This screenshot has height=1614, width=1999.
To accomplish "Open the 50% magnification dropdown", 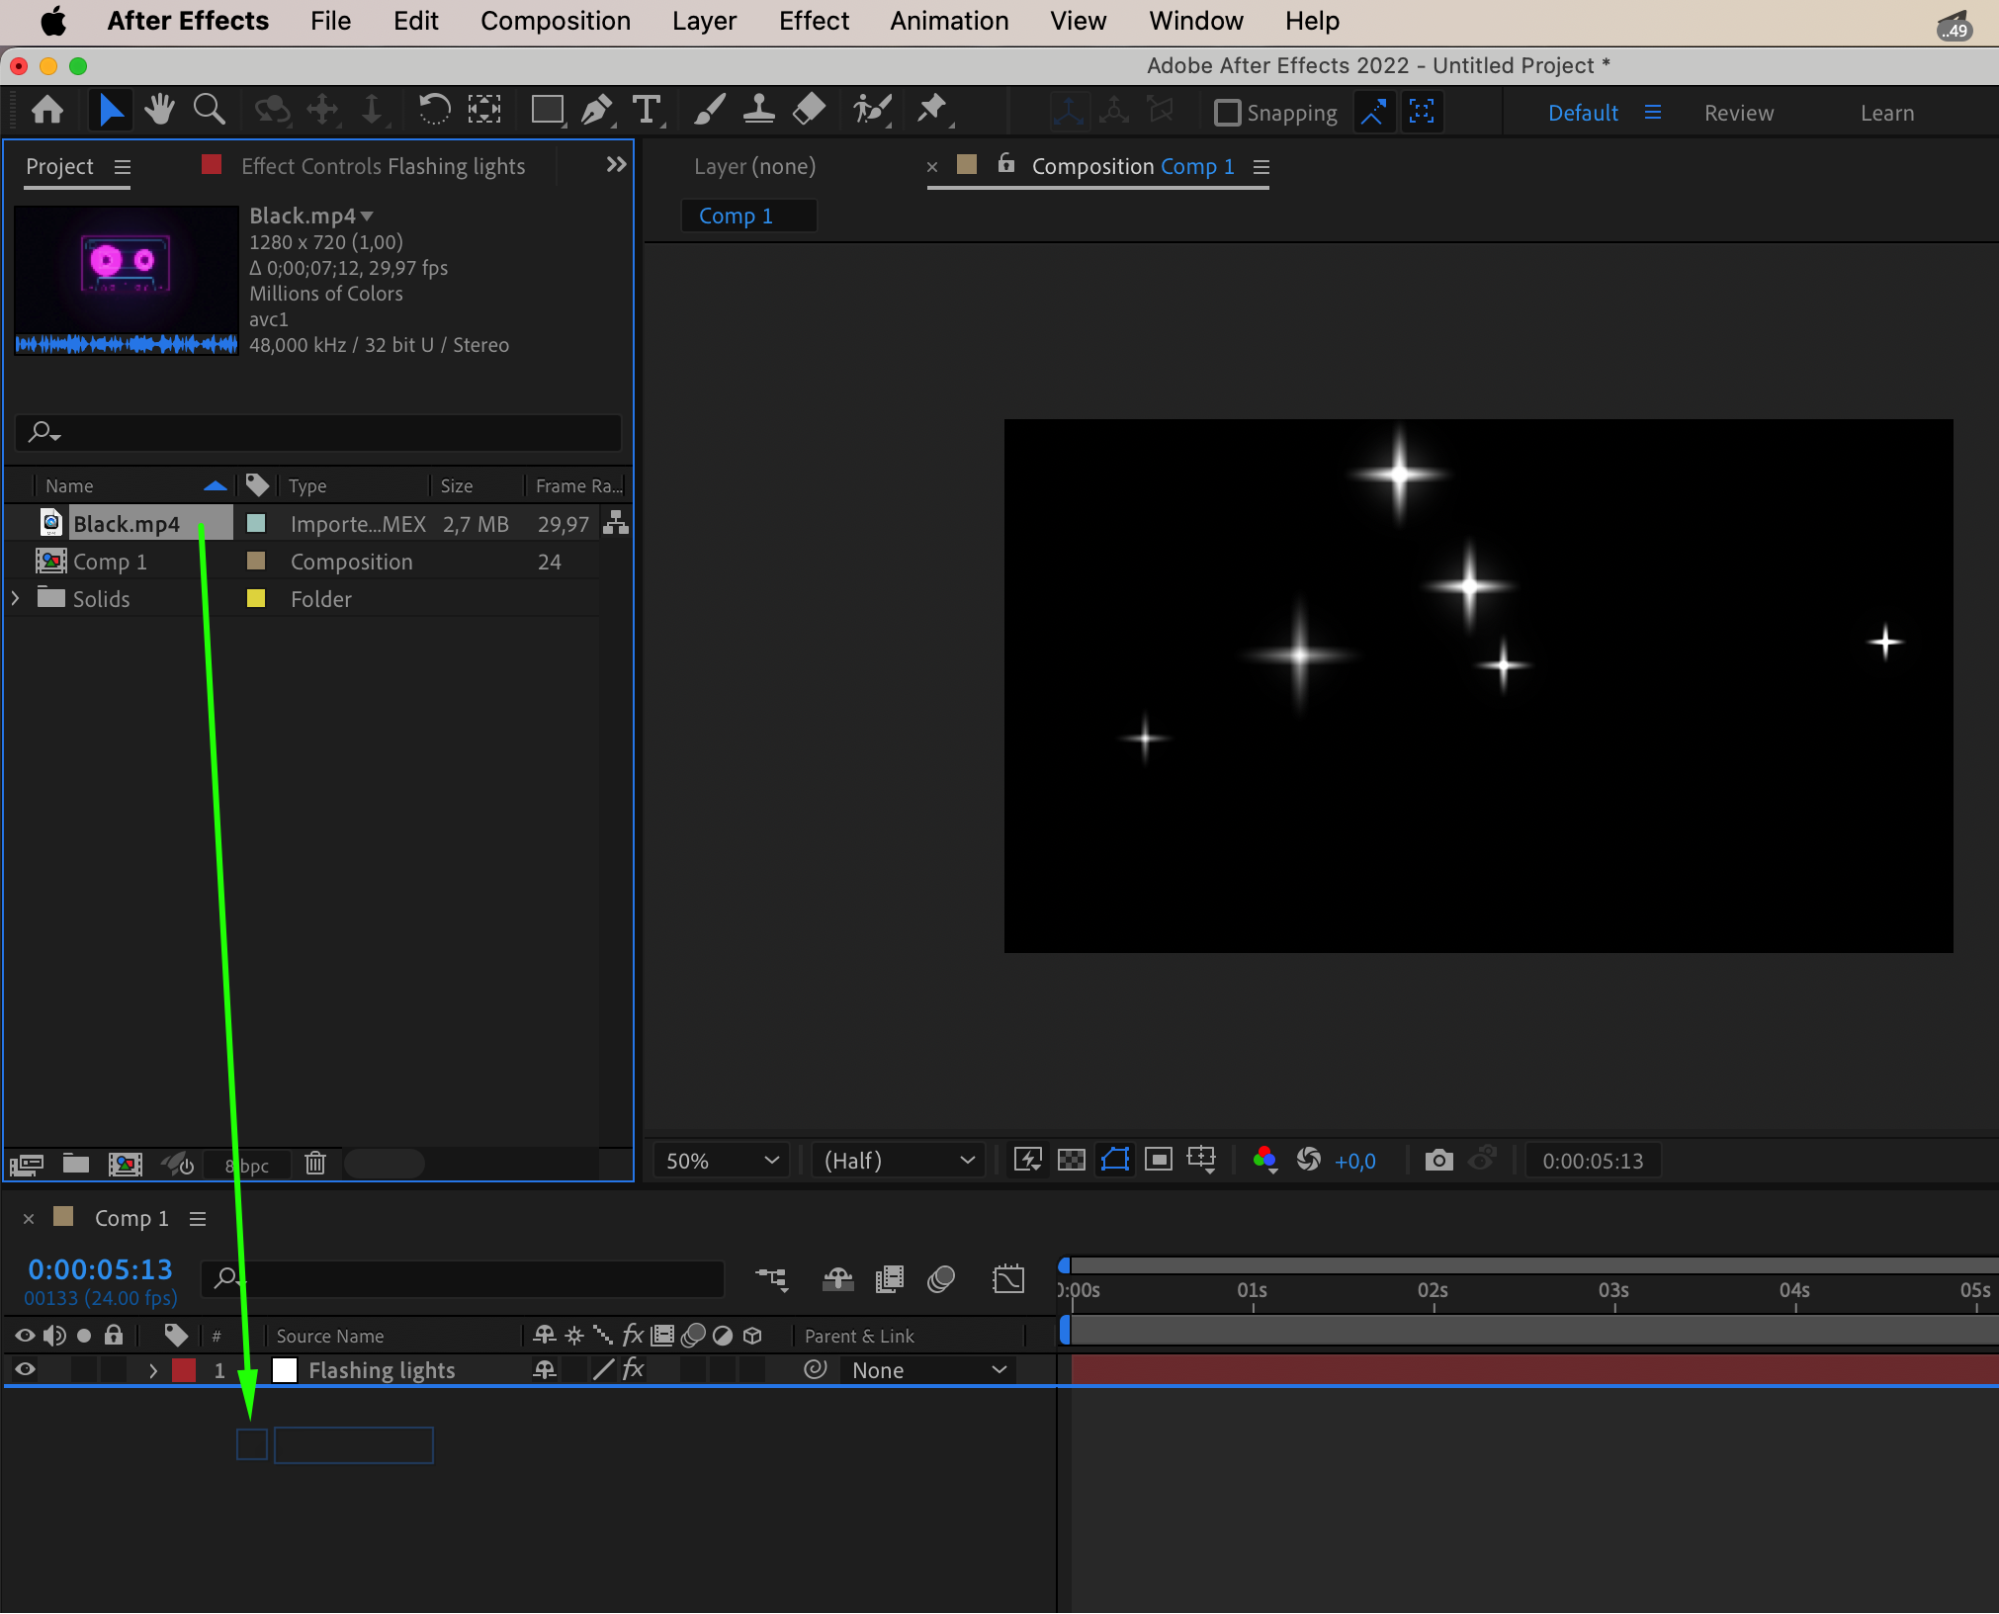I will pos(722,1160).
